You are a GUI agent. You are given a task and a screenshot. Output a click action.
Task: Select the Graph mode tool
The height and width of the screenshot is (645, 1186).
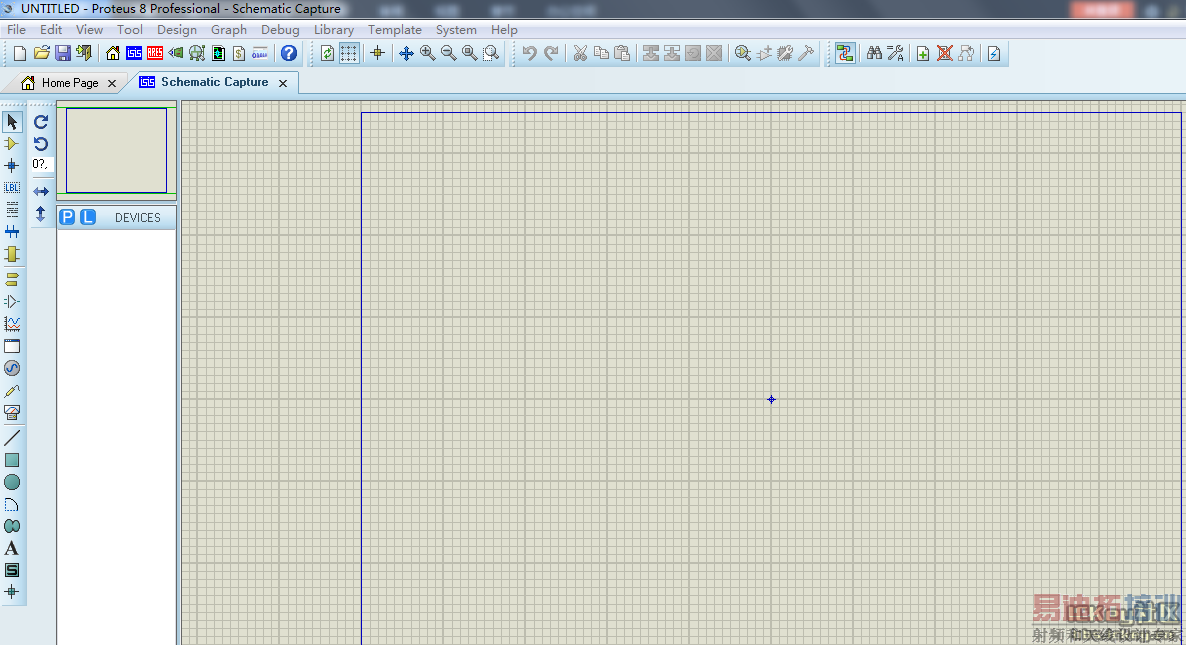pyautogui.click(x=12, y=324)
